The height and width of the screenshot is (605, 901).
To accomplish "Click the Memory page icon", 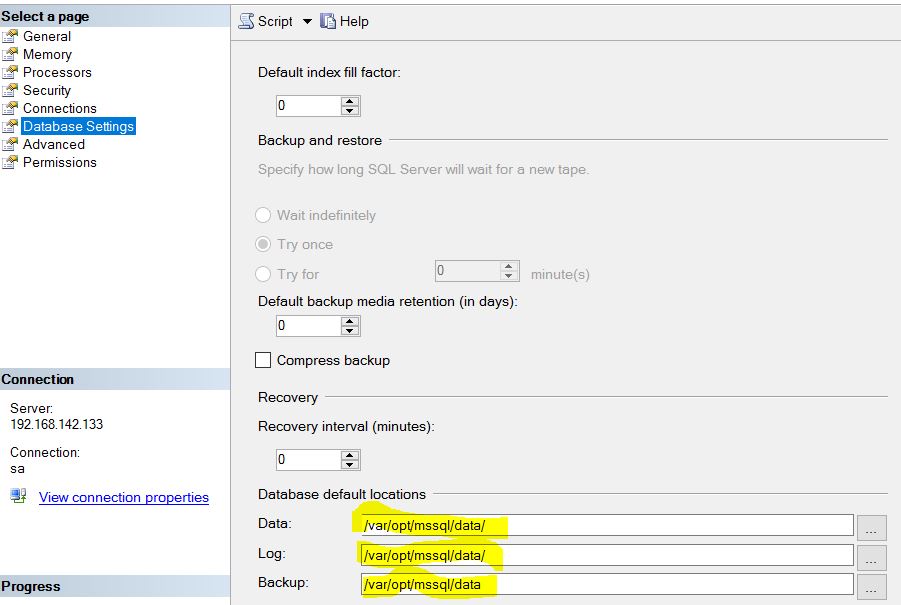I will coord(11,54).
